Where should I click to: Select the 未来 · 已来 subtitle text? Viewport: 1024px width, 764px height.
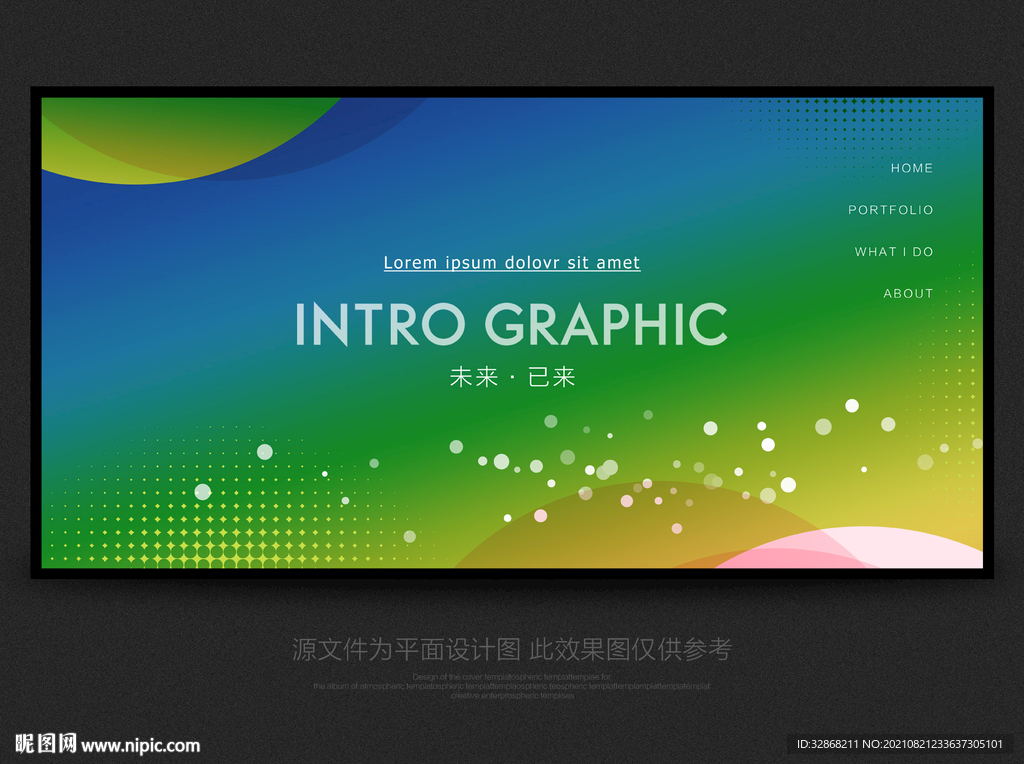[512, 377]
